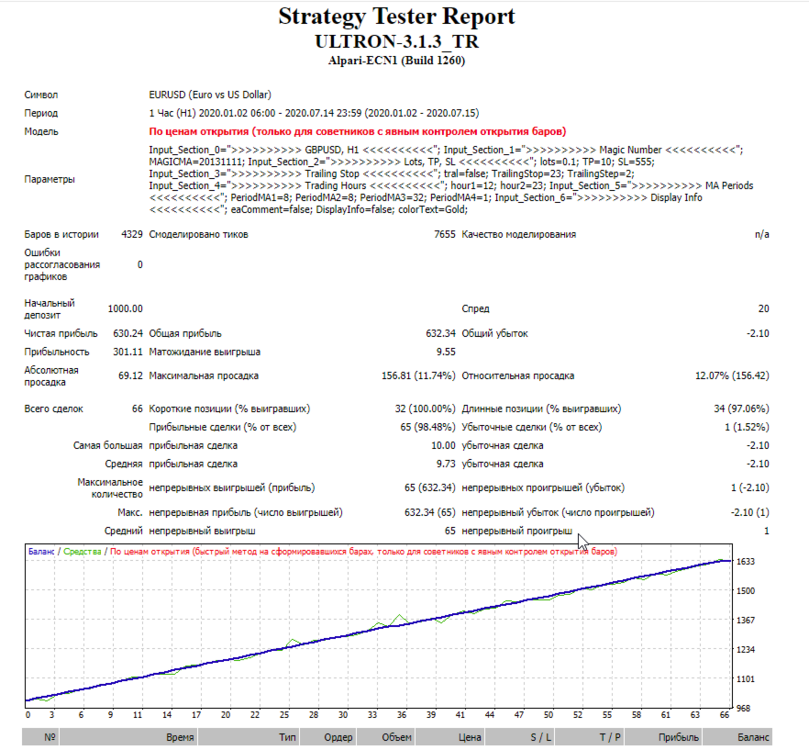809x750 pixels.
Task: Select the 'Модель' label
Action: 41,132
